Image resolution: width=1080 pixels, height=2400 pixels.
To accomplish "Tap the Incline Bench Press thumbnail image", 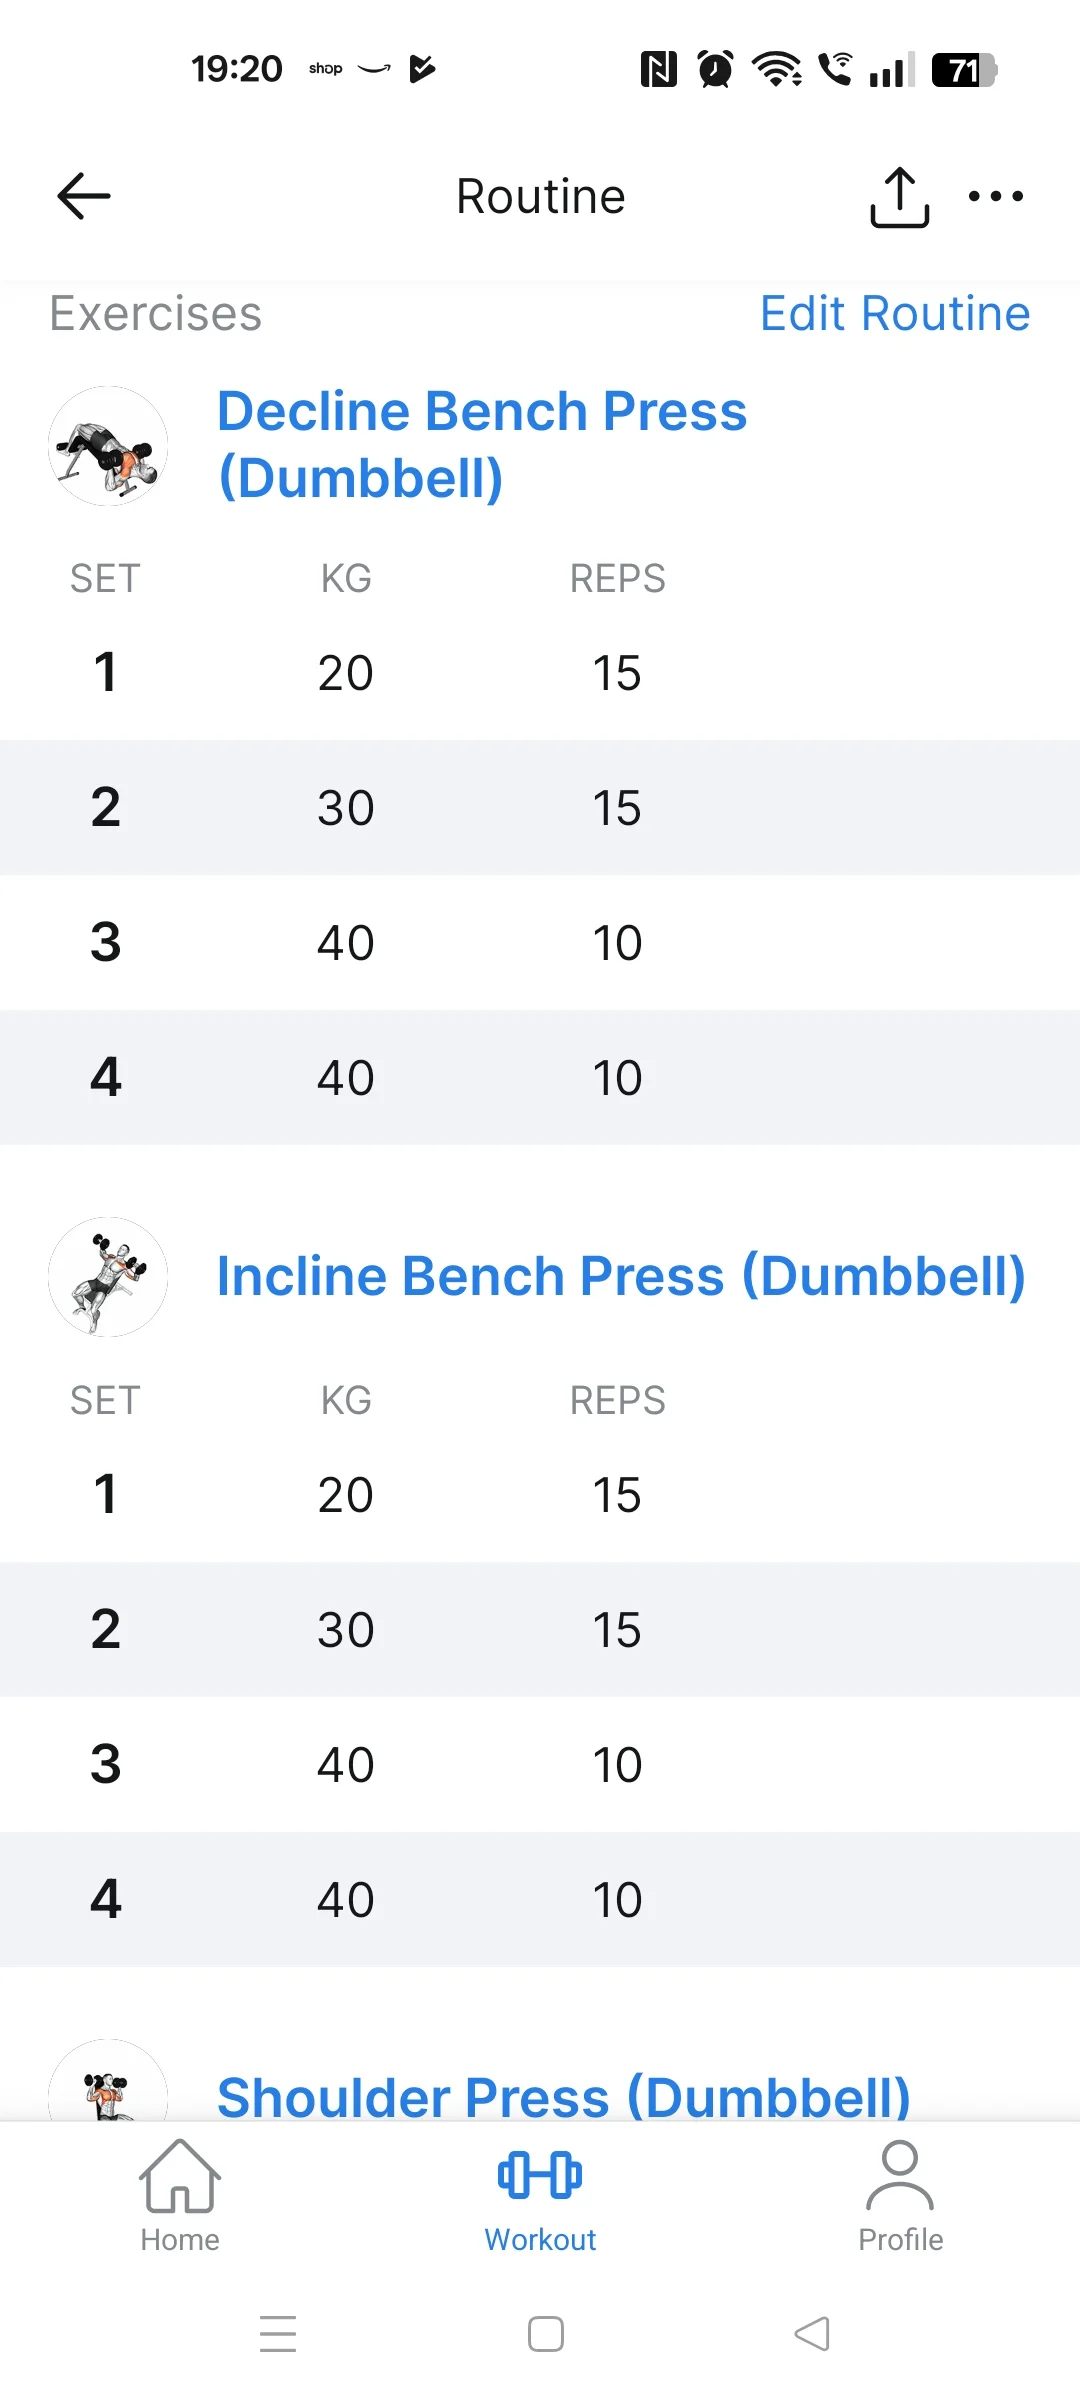I will pos(108,1277).
